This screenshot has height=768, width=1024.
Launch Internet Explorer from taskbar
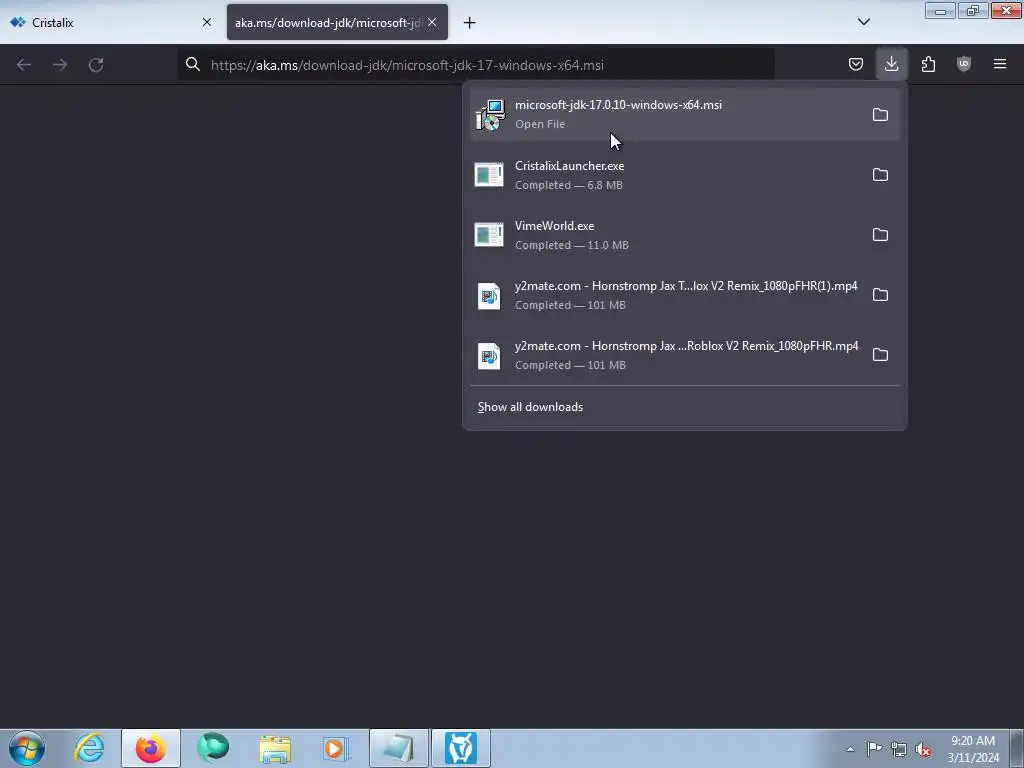coord(89,748)
